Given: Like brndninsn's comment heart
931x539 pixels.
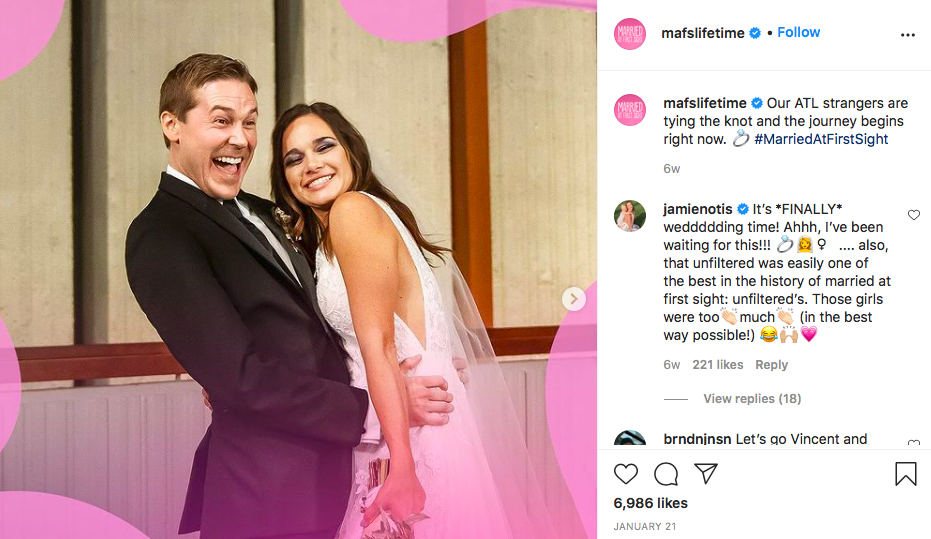Looking at the screenshot, I should click(914, 443).
